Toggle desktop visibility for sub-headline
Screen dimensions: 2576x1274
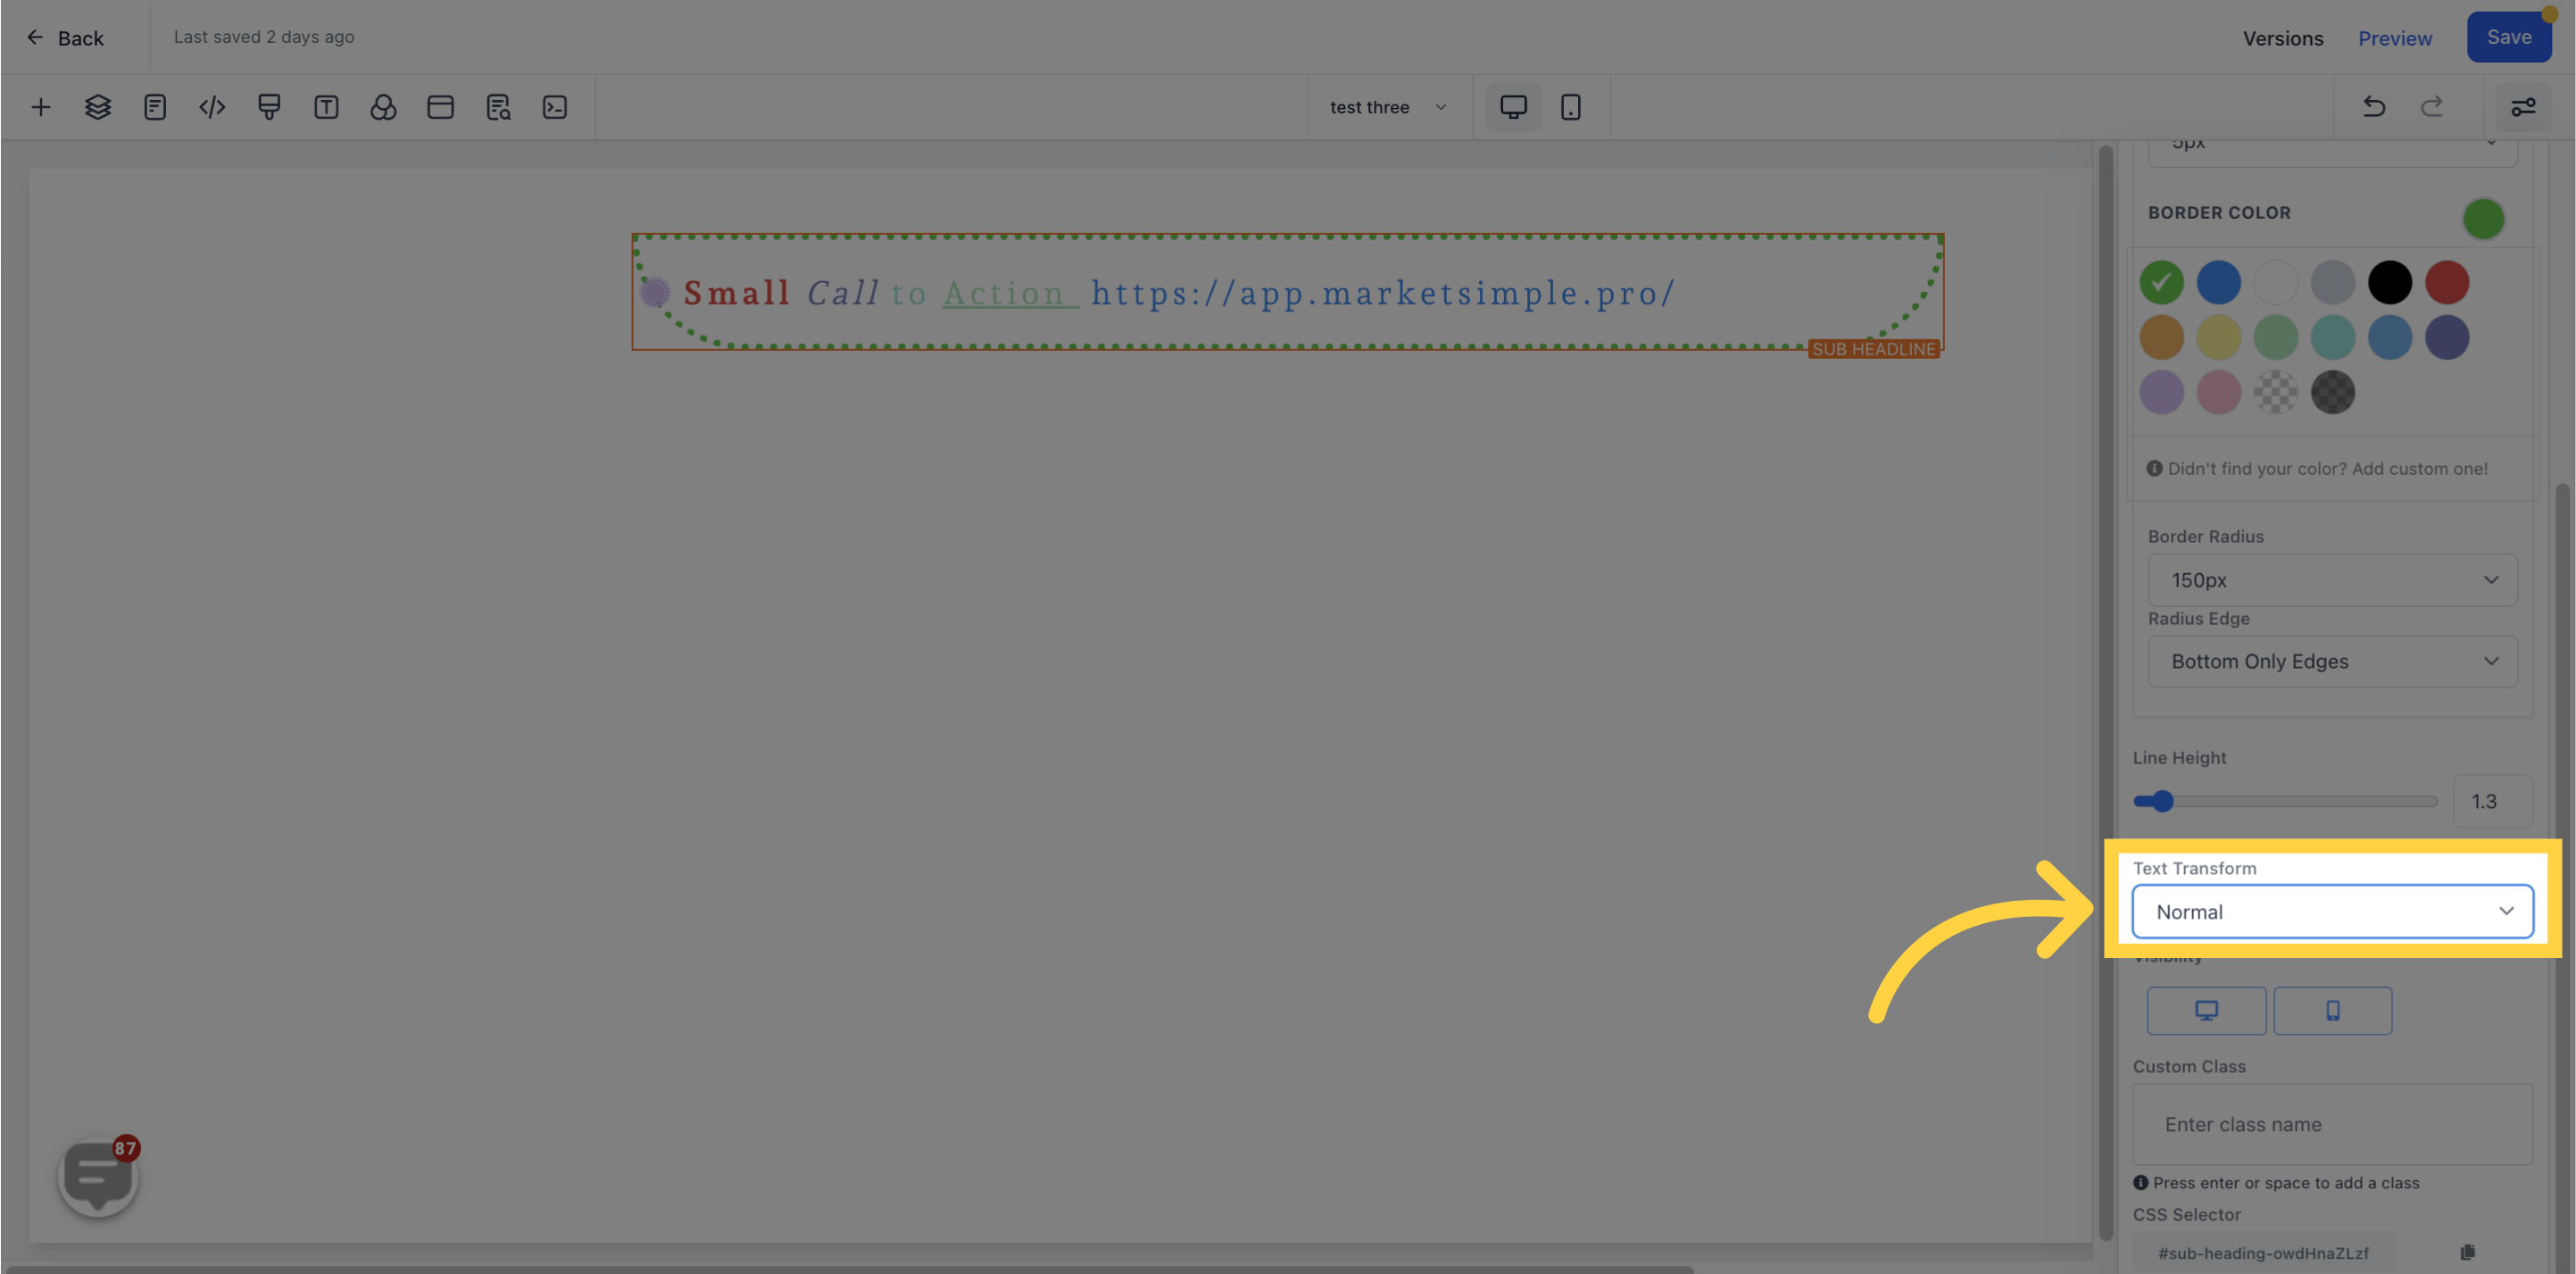(2206, 1010)
